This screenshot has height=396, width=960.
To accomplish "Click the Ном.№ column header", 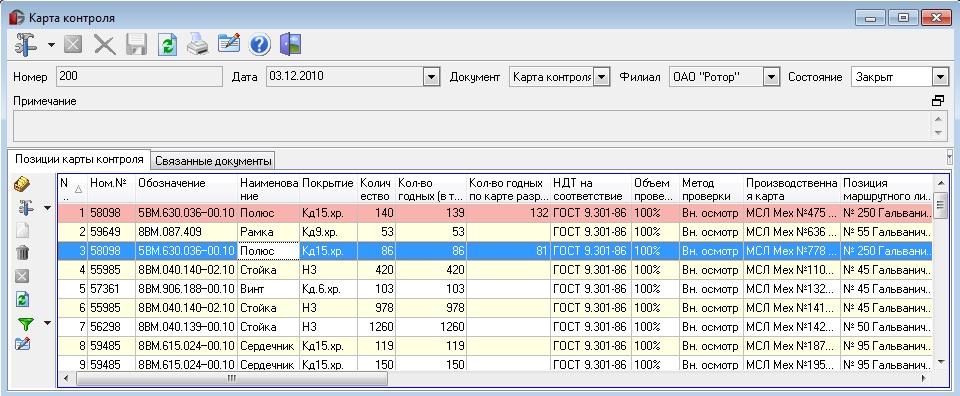I will [111, 189].
